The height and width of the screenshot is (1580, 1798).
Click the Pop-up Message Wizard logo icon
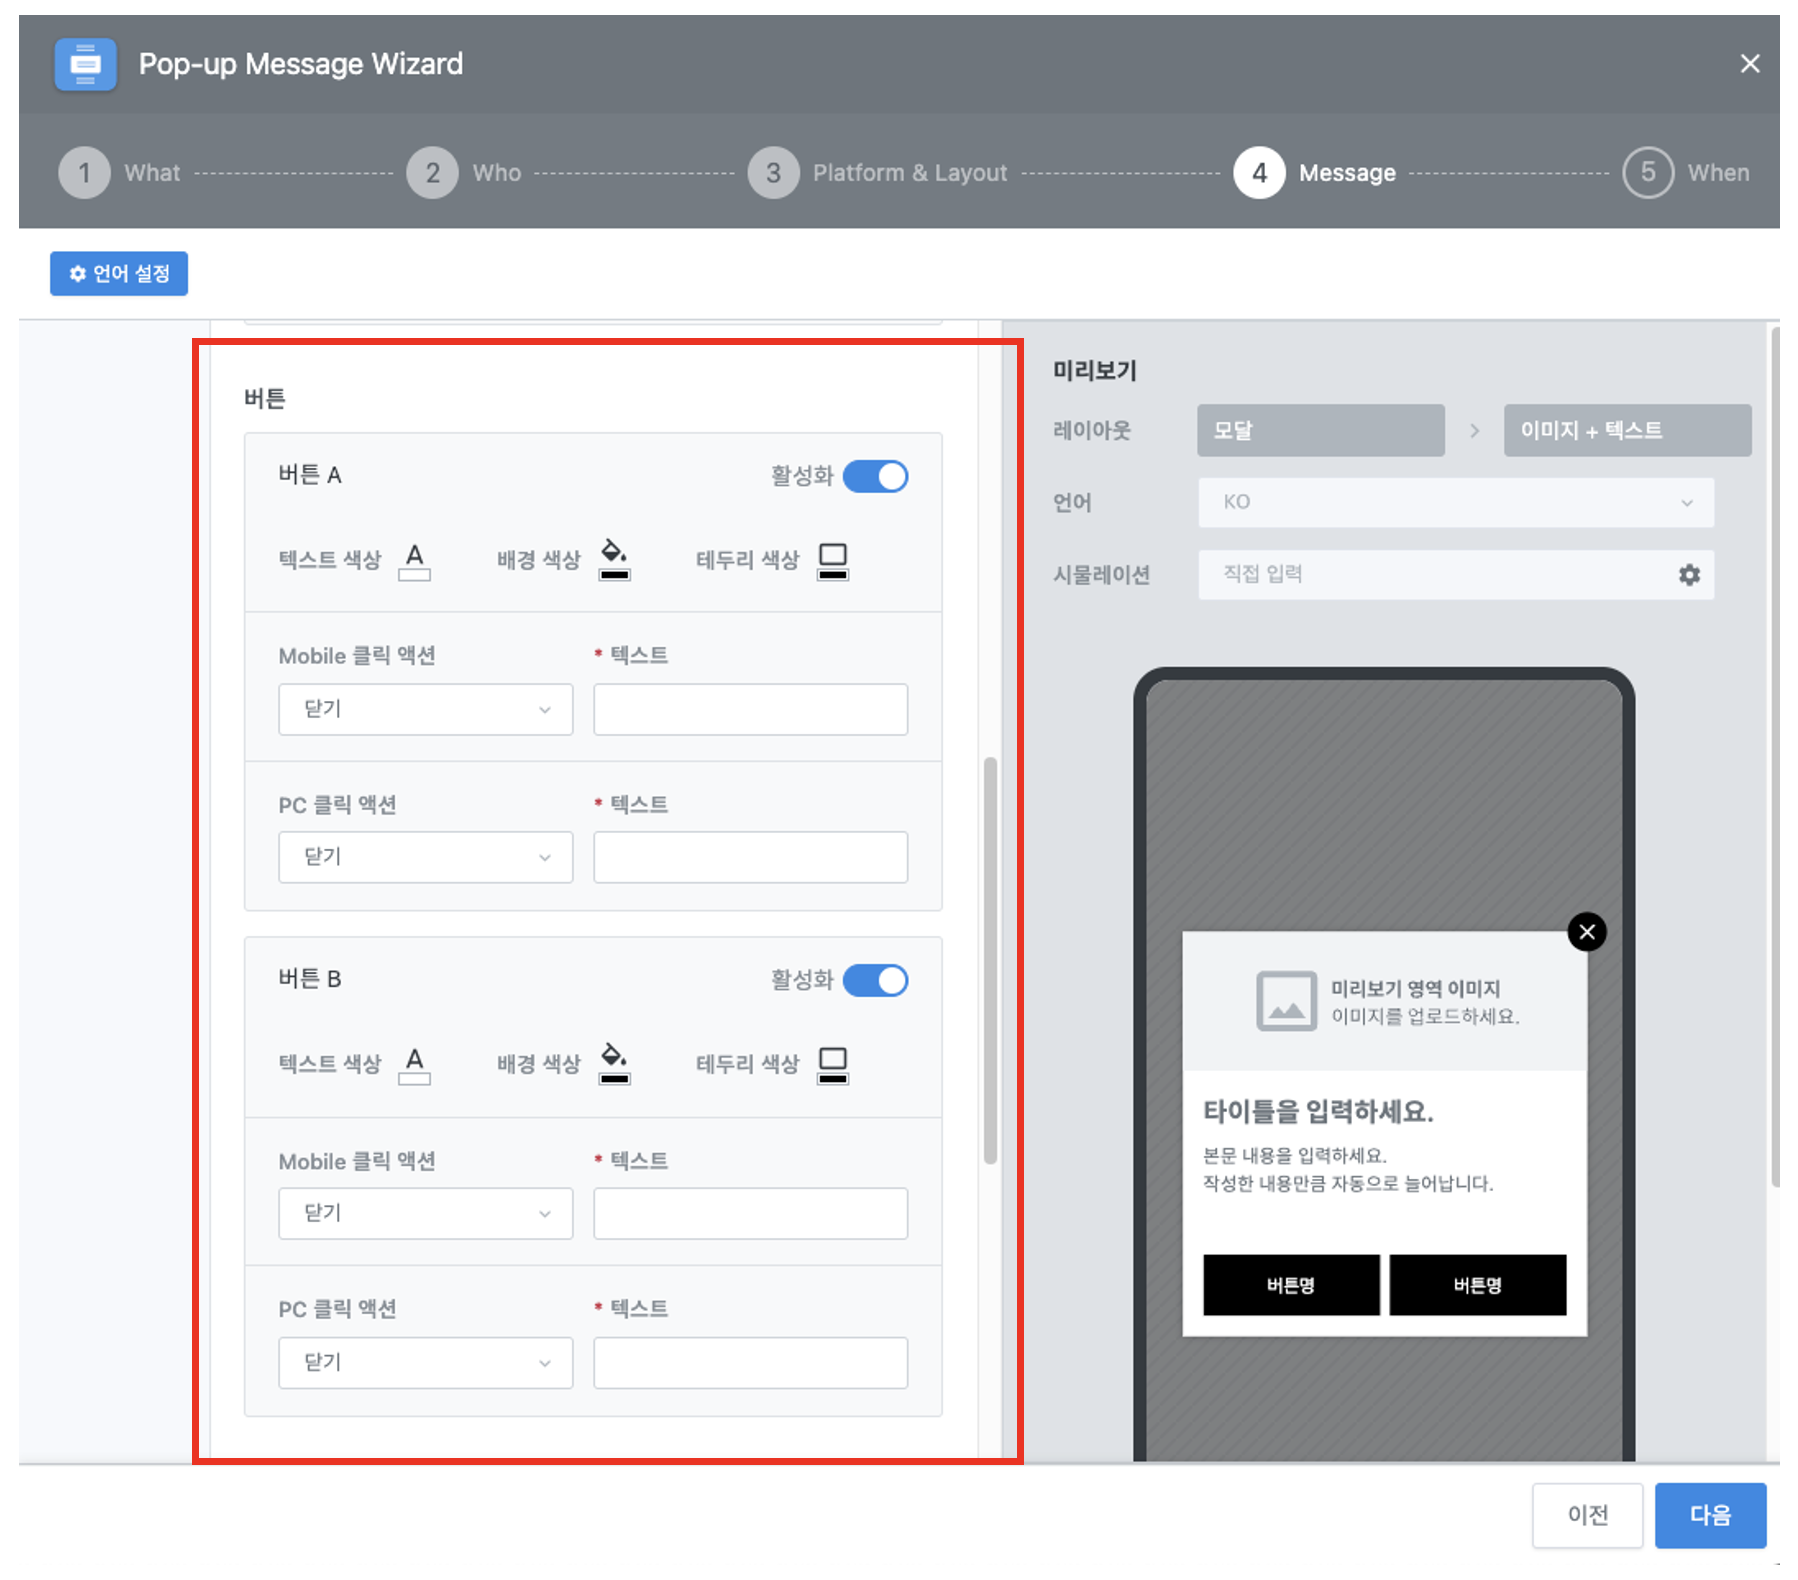(85, 64)
